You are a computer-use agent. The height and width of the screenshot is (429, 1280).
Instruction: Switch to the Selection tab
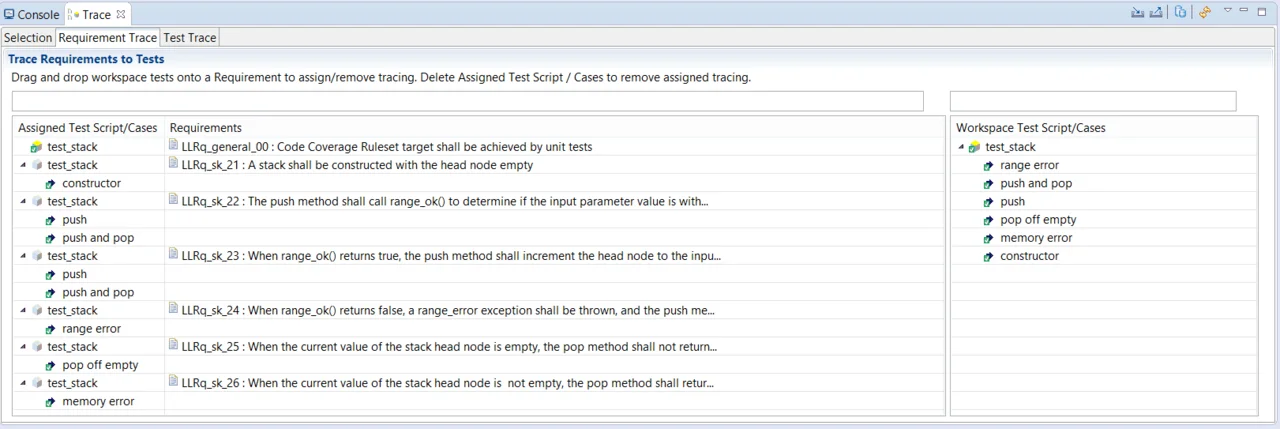28,37
